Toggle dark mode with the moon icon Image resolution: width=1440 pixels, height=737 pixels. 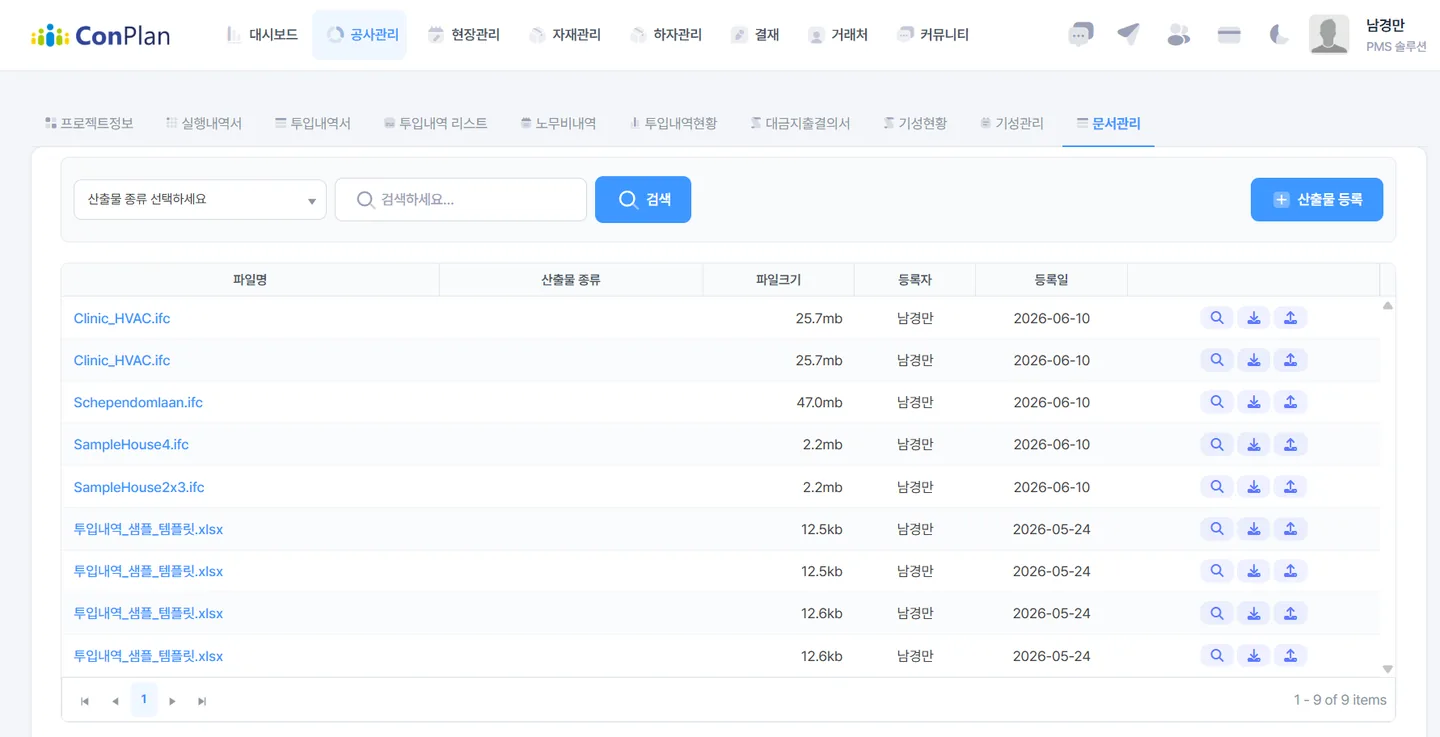1279,35
